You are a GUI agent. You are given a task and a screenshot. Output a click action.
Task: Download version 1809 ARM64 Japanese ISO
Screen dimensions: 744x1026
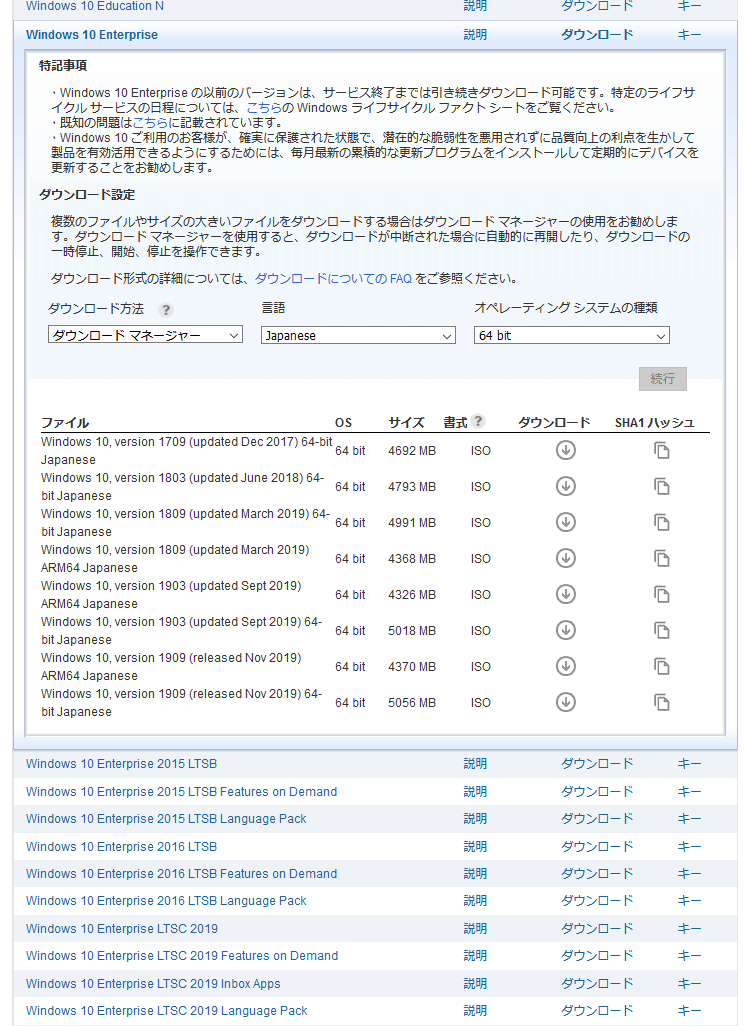(565, 558)
